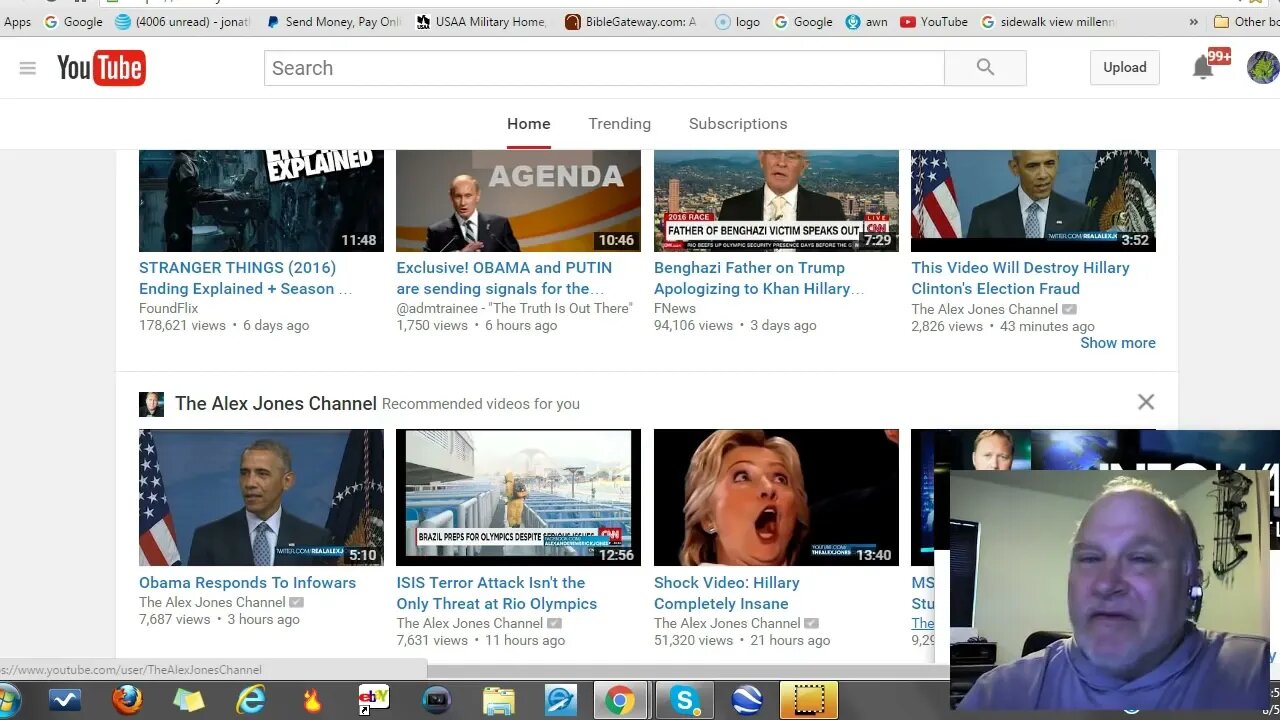
Task: Click '178,621 views' text
Action: click(182, 326)
